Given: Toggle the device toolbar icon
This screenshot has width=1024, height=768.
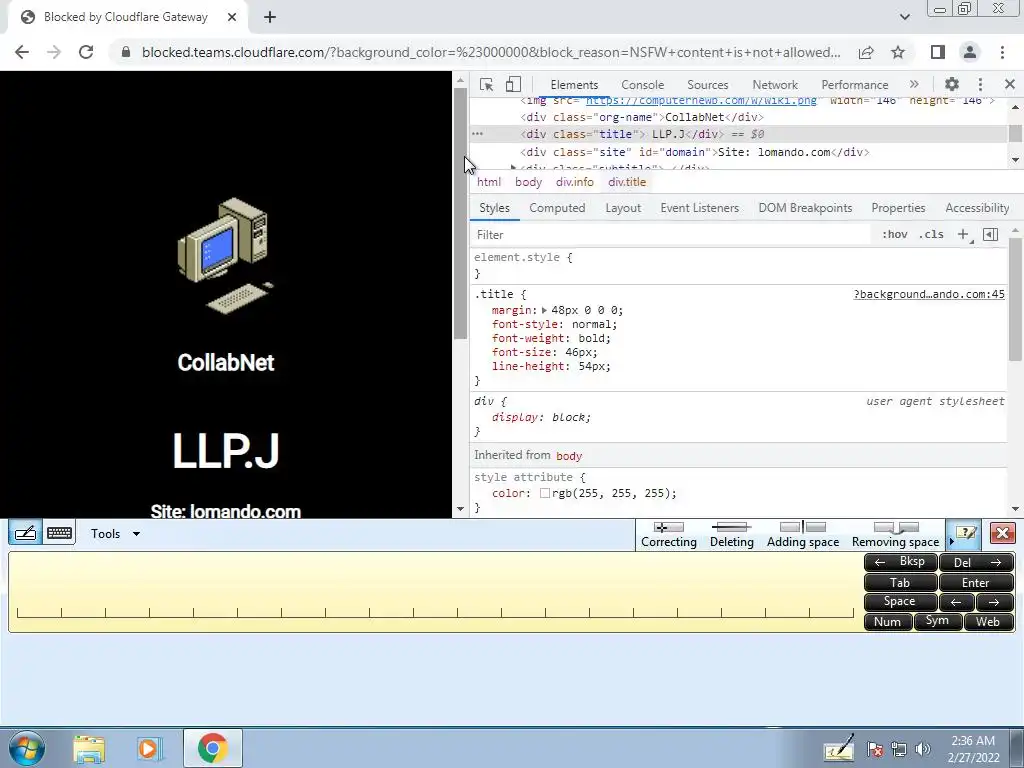Looking at the screenshot, I should coord(513,84).
